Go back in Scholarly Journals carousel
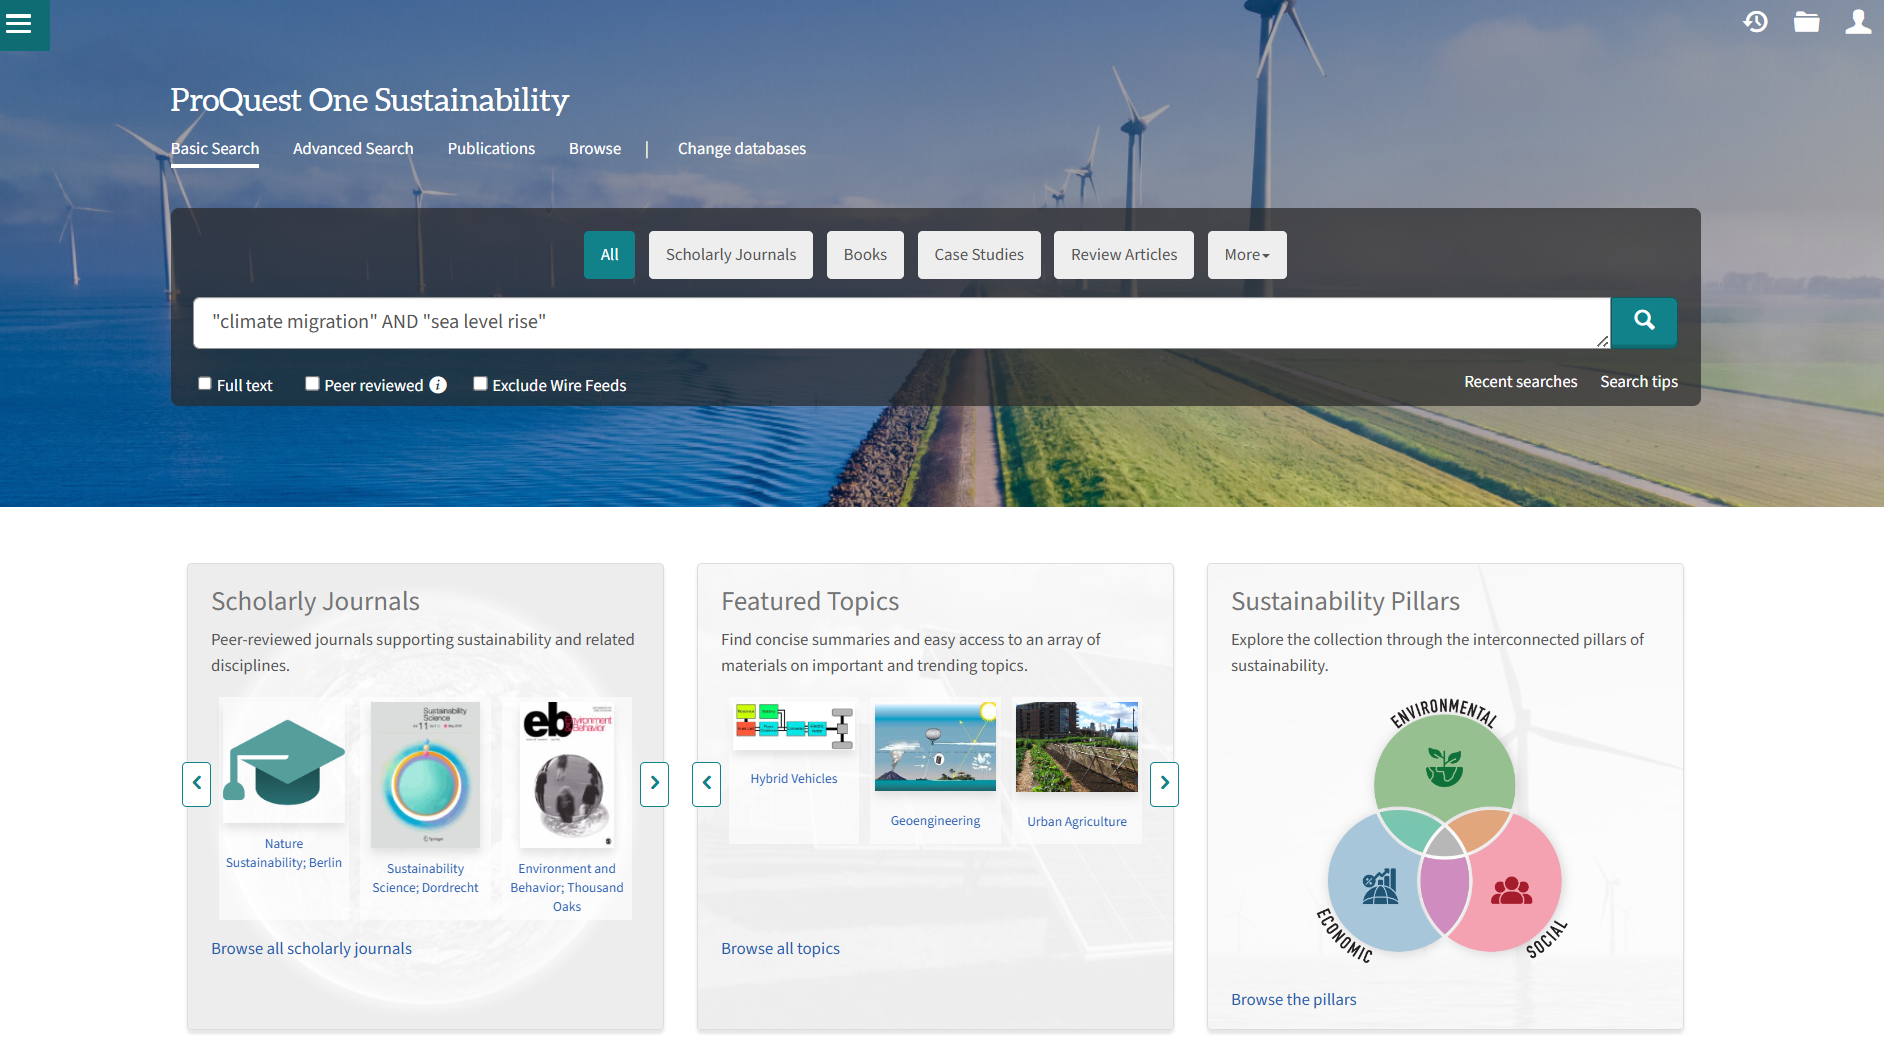 196,784
